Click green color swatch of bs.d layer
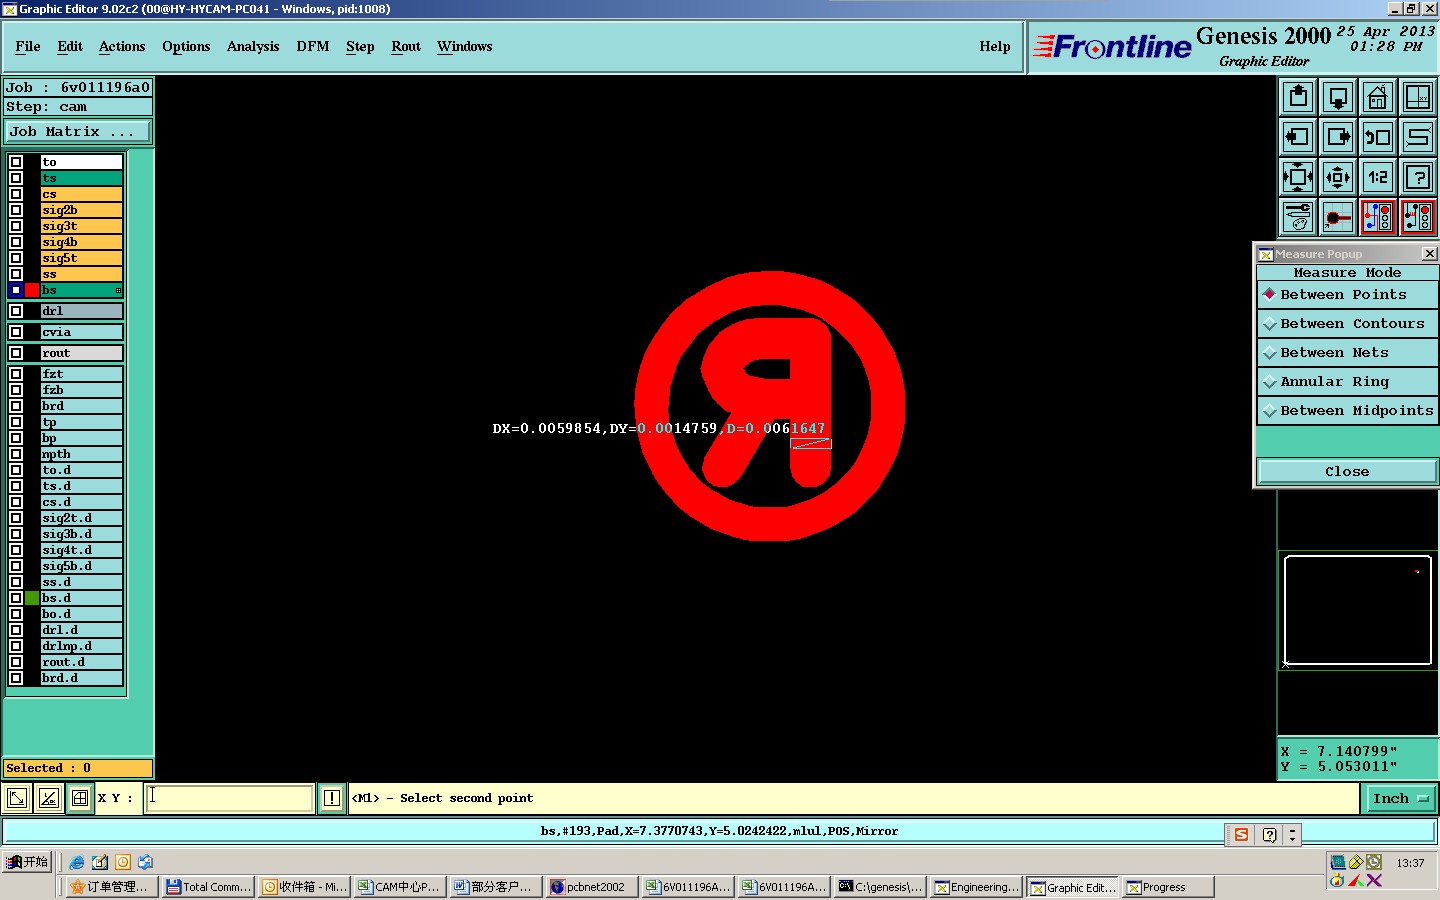This screenshot has width=1440, height=900. [x=32, y=598]
